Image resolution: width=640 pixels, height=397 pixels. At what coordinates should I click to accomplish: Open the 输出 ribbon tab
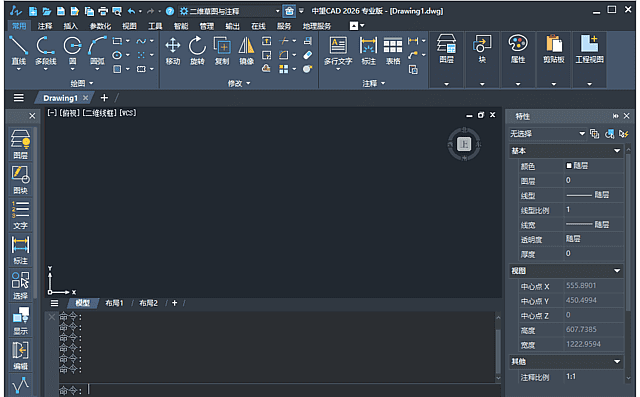[x=232, y=26]
